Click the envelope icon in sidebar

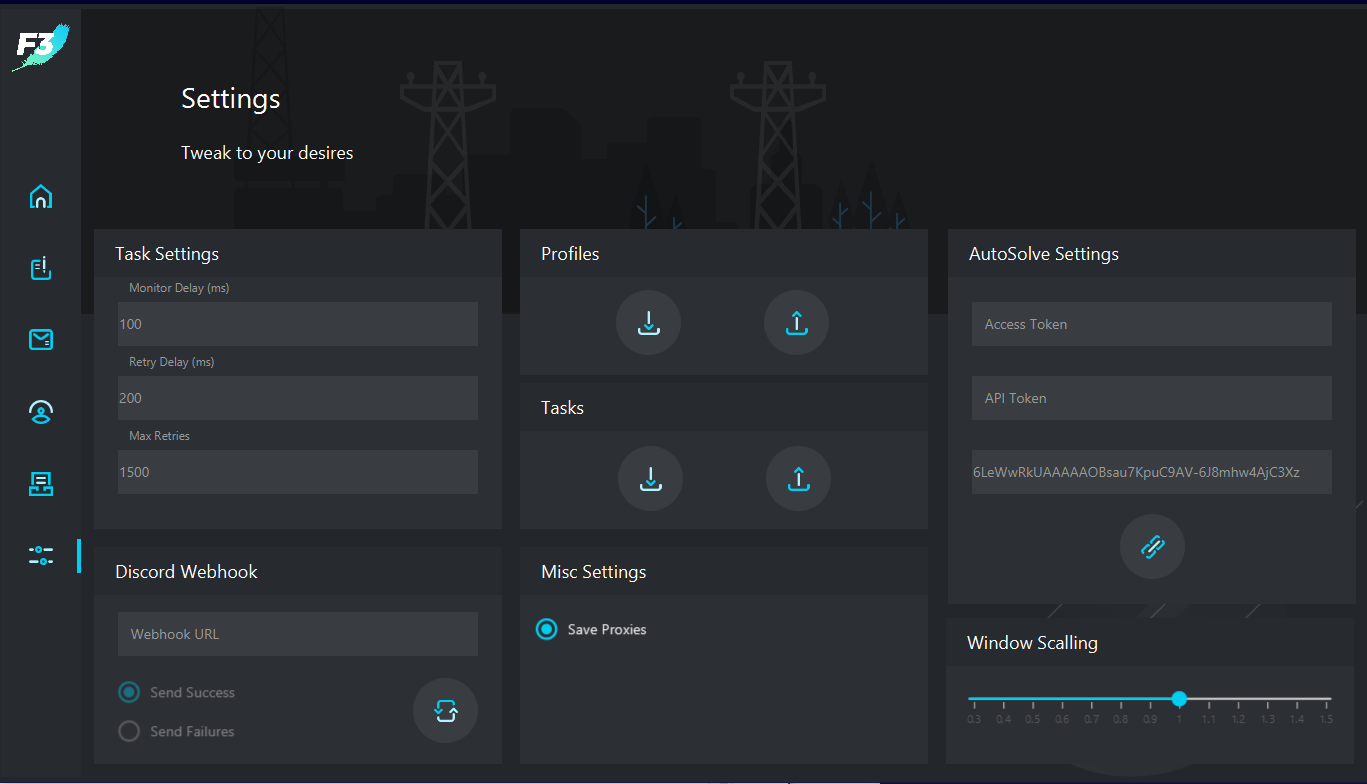coord(41,340)
